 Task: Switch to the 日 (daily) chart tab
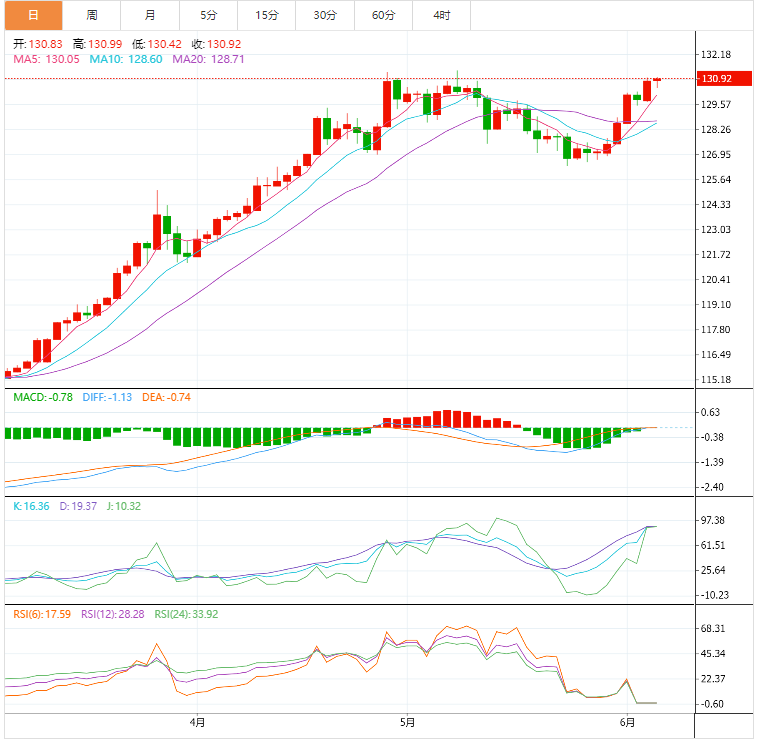coord(32,15)
